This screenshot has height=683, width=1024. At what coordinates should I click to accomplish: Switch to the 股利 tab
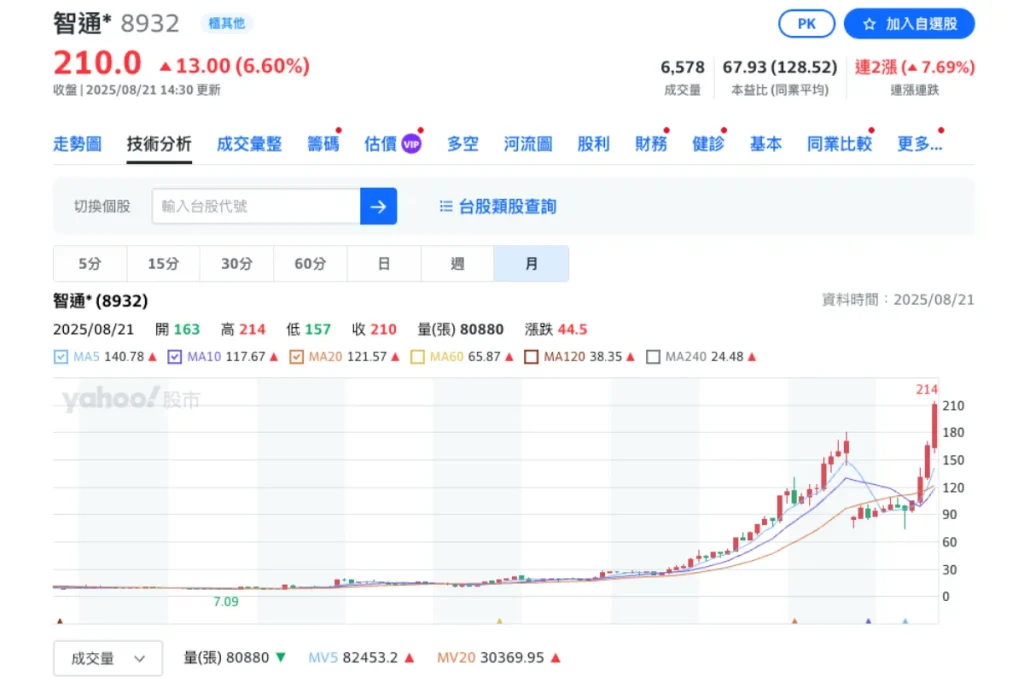pyautogui.click(x=593, y=144)
